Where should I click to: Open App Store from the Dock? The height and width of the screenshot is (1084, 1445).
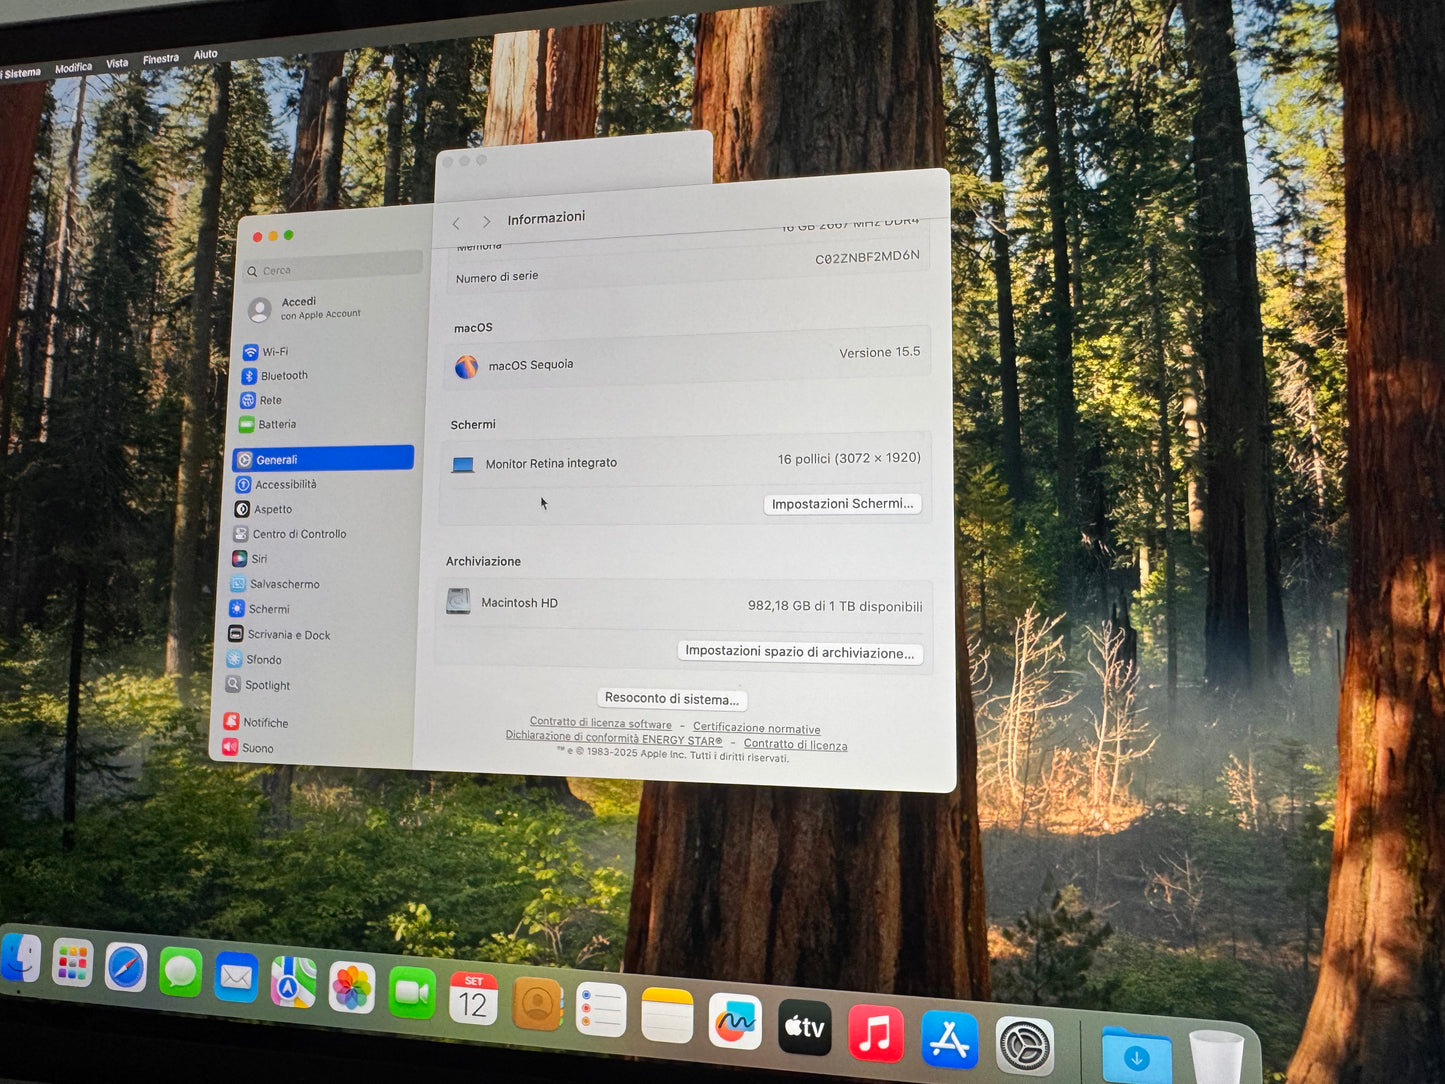pyautogui.click(x=949, y=1040)
